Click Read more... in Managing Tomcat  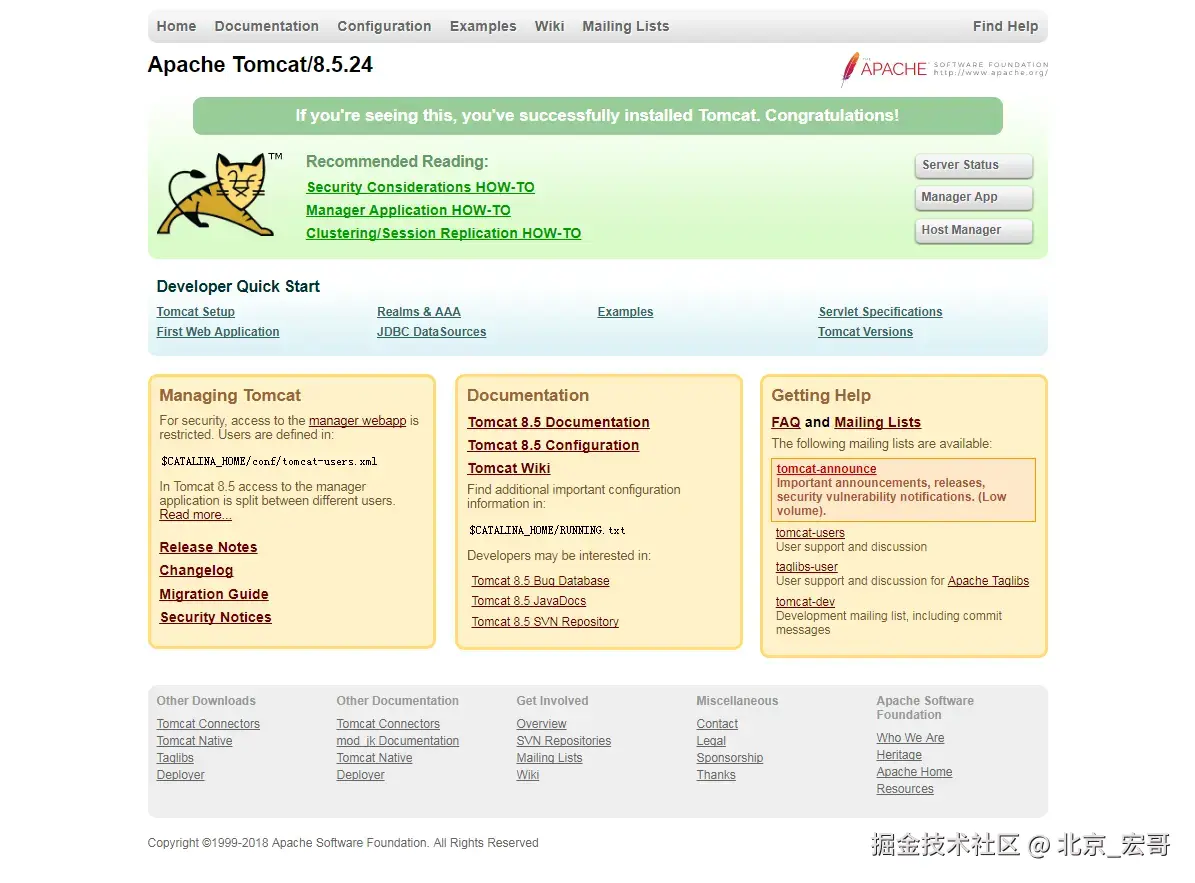click(195, 515)
